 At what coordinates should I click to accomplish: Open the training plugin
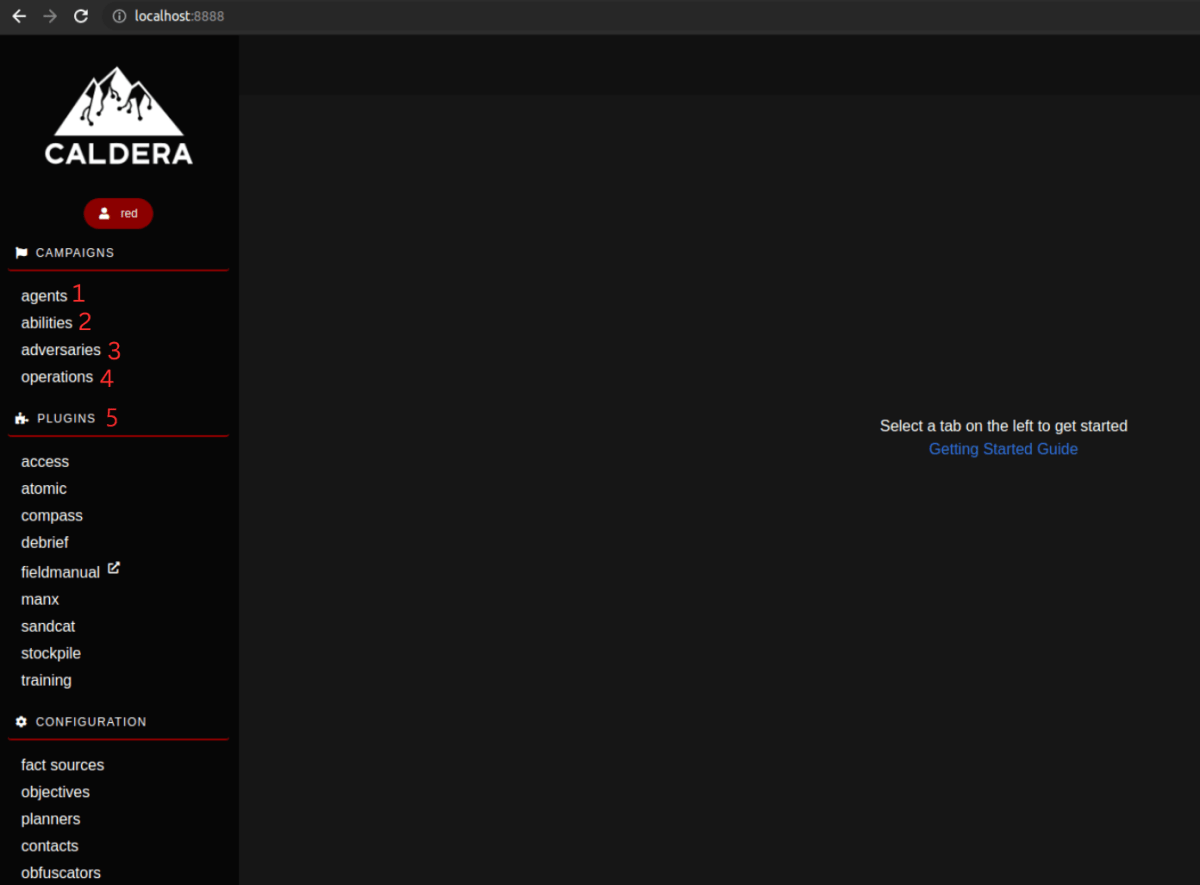tap(46, 680)
